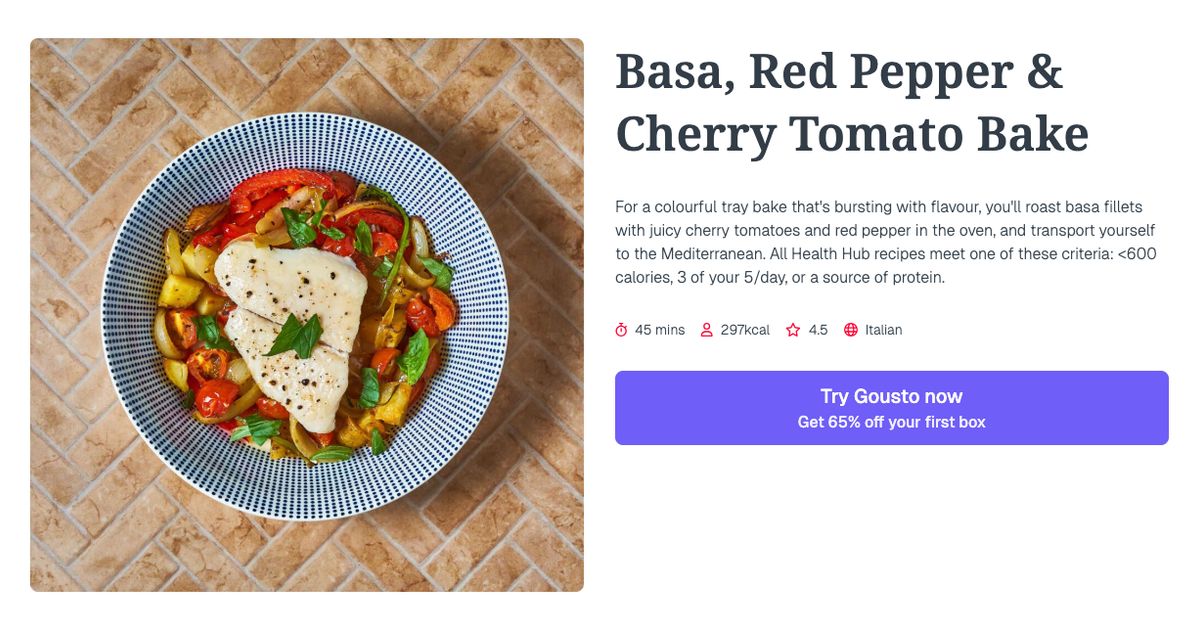Click the outlined star next to 4.5
The width and height of the screenshot is (1200, 630).
[791, 329]
